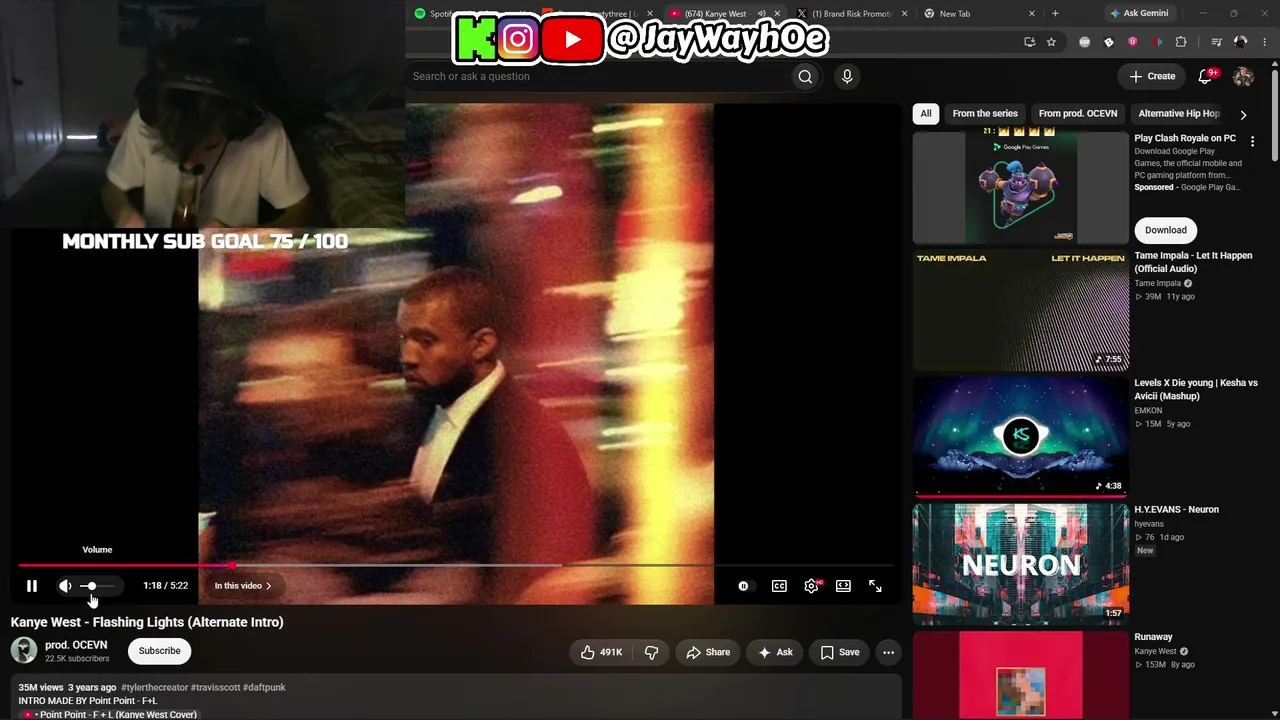1280x720 pixels.
Task: Adjust the volume slider handle
Action: click(91, 586)
